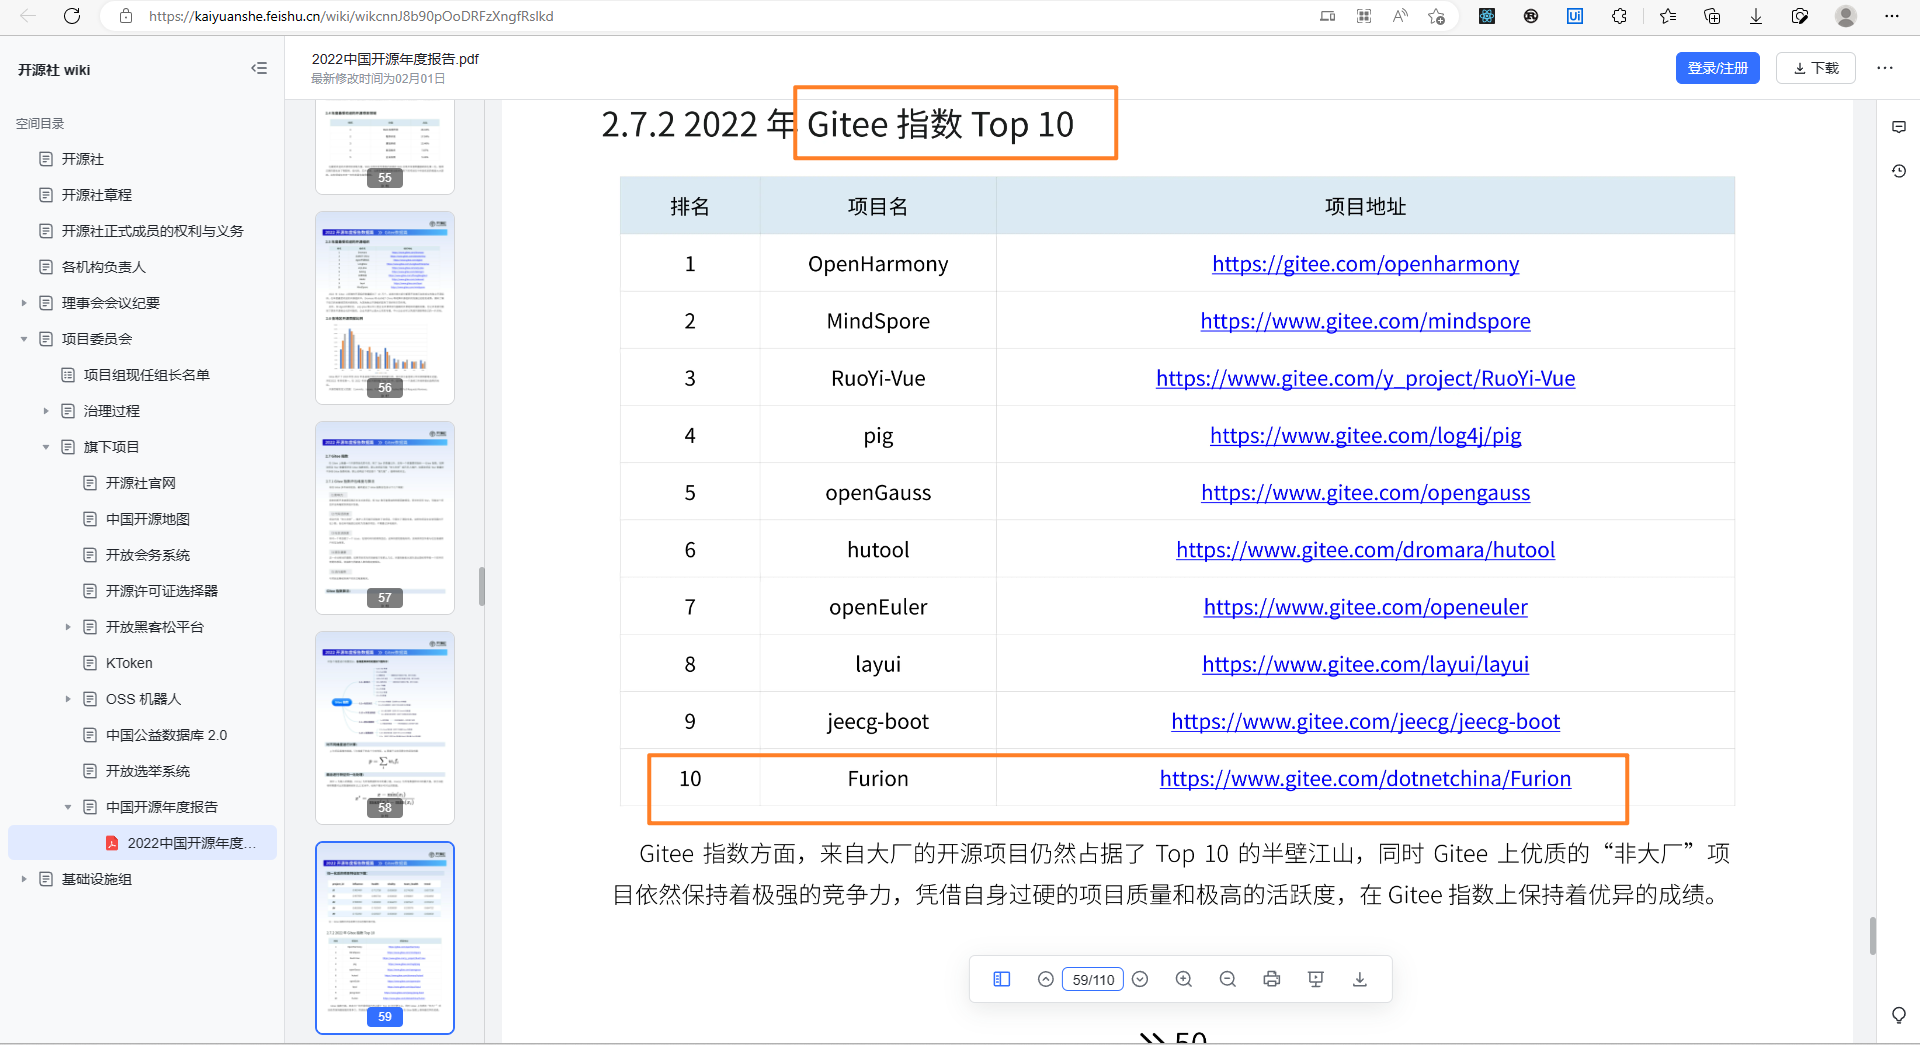Click the PDF vertical scrollbar thumb

tap(1872, 936)
